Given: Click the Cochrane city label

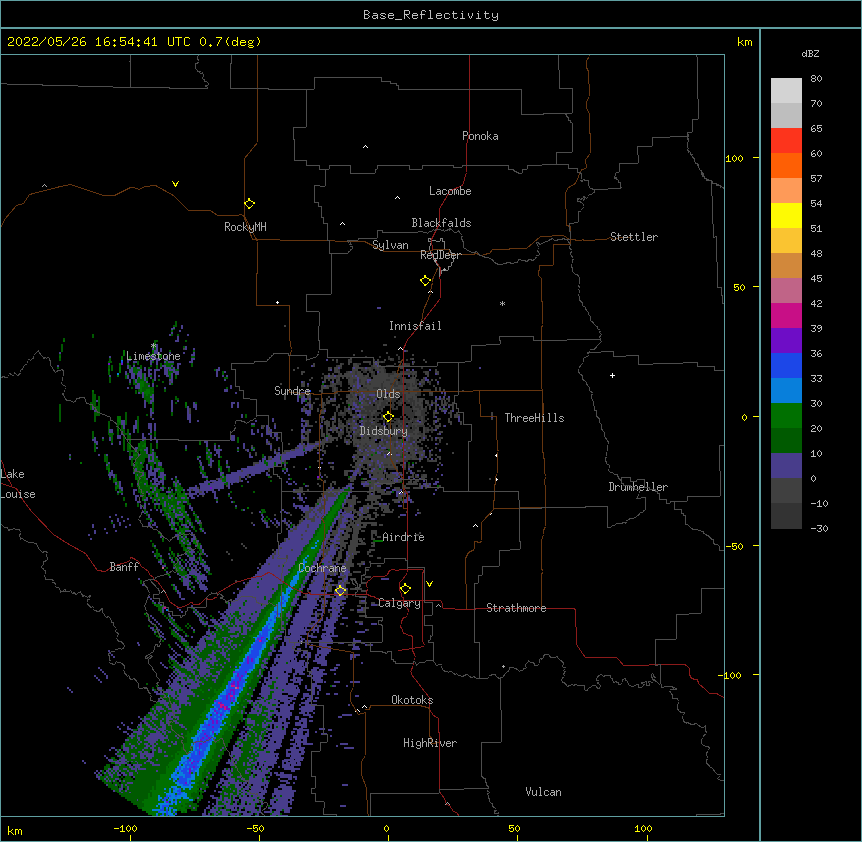Looking at the screenshot, I should point(322,568).
